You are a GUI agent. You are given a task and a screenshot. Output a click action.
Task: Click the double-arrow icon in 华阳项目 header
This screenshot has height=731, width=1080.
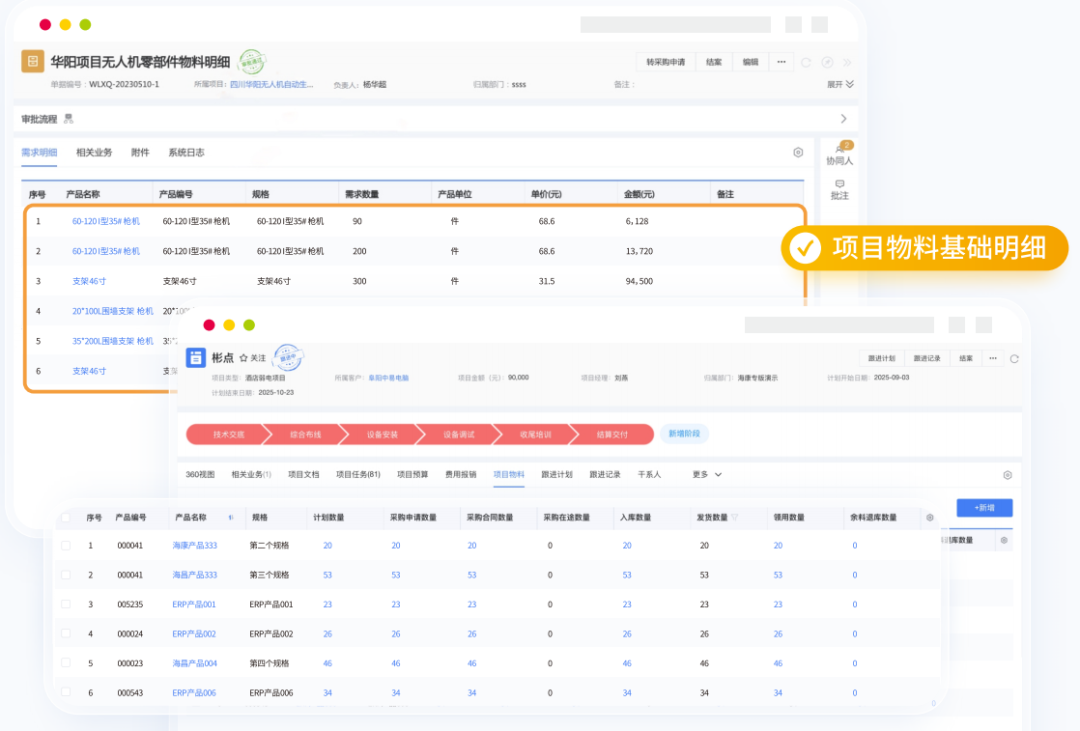848,62
